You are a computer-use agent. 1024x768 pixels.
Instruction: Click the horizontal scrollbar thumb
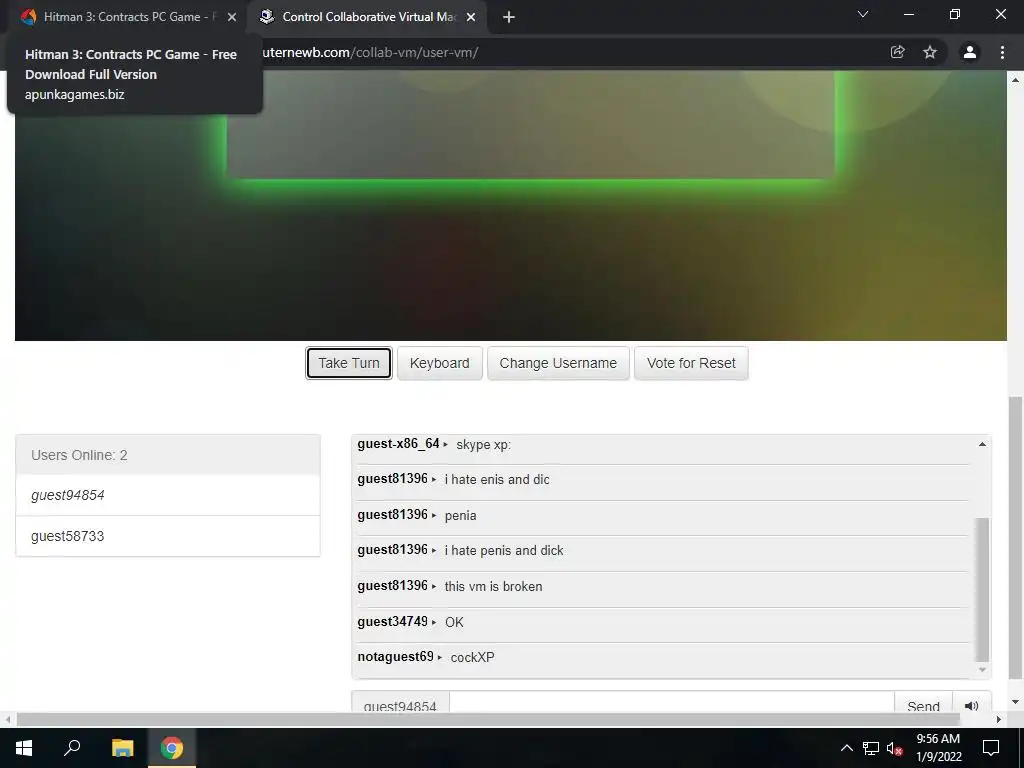(488, 719)
